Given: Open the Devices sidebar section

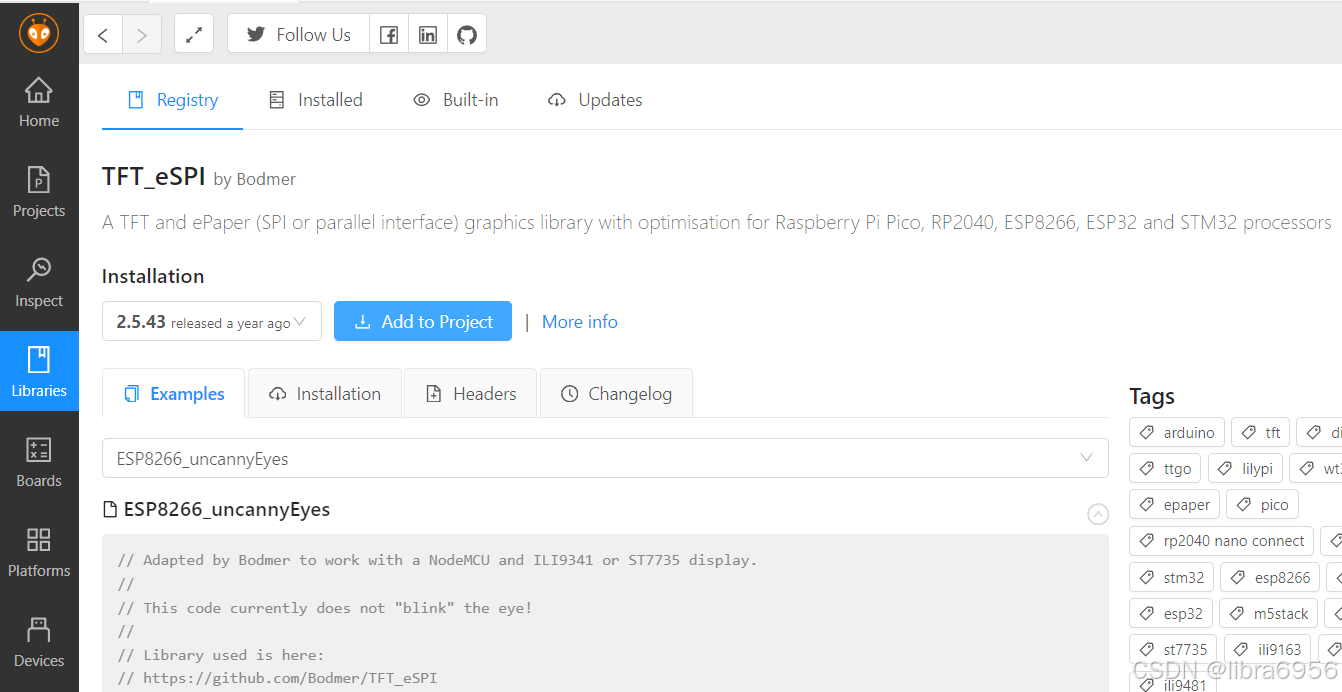Looking at the screenshot, I should point(39,642).
